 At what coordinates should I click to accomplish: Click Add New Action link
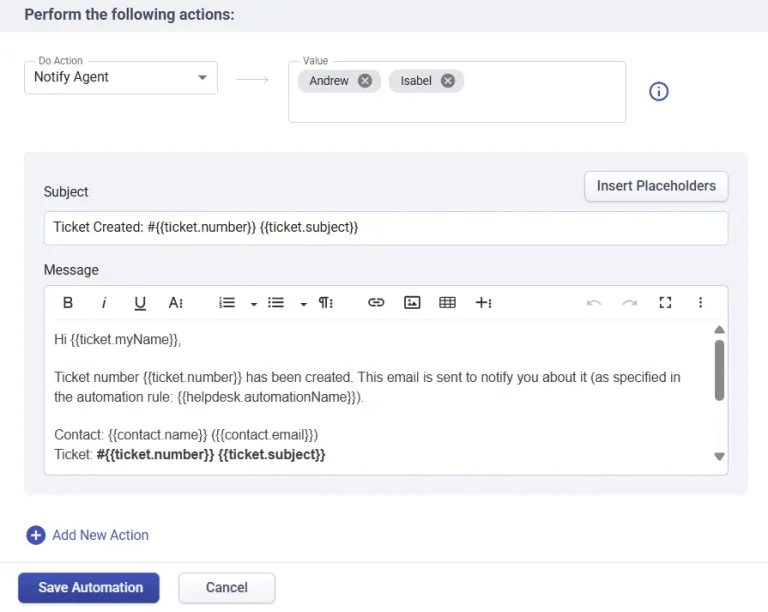click(x=100, y=535)
